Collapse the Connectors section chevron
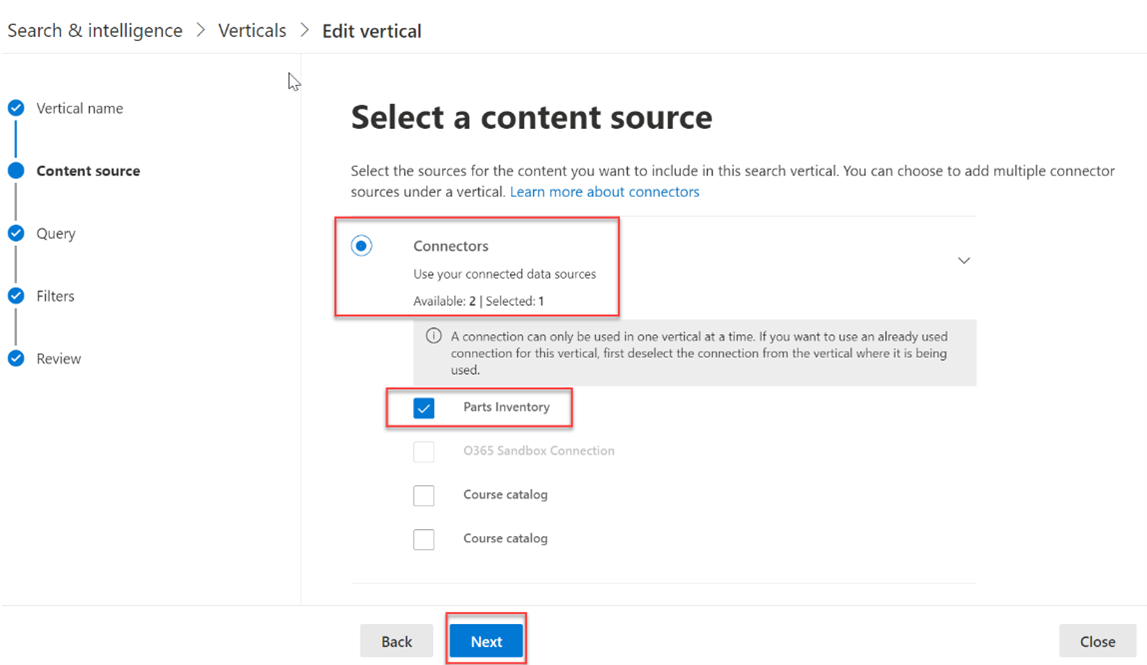This screenshot has width=1147, height=665. tap(964, 261)
